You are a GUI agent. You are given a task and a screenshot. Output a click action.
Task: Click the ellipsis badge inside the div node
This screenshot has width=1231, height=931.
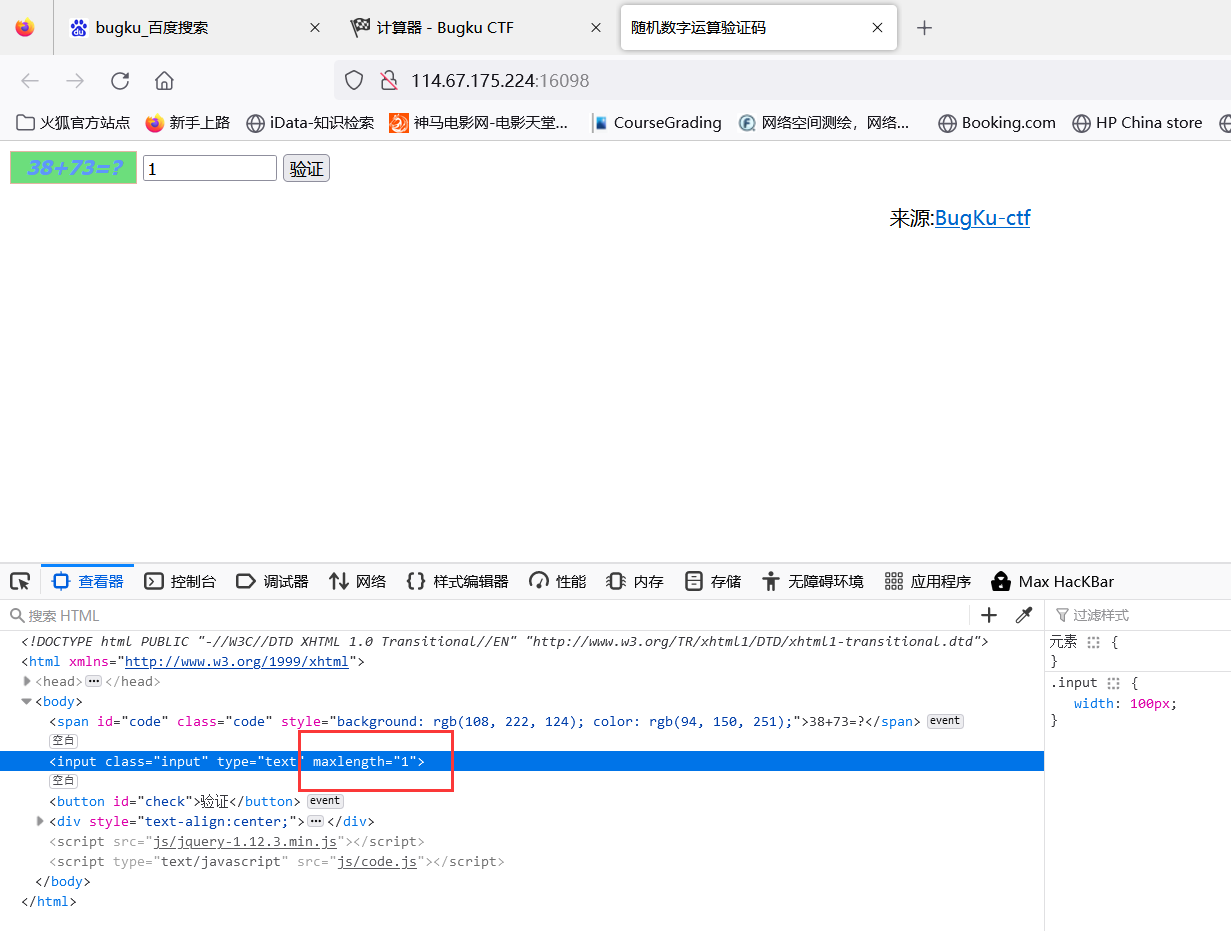tap(315, 821)
